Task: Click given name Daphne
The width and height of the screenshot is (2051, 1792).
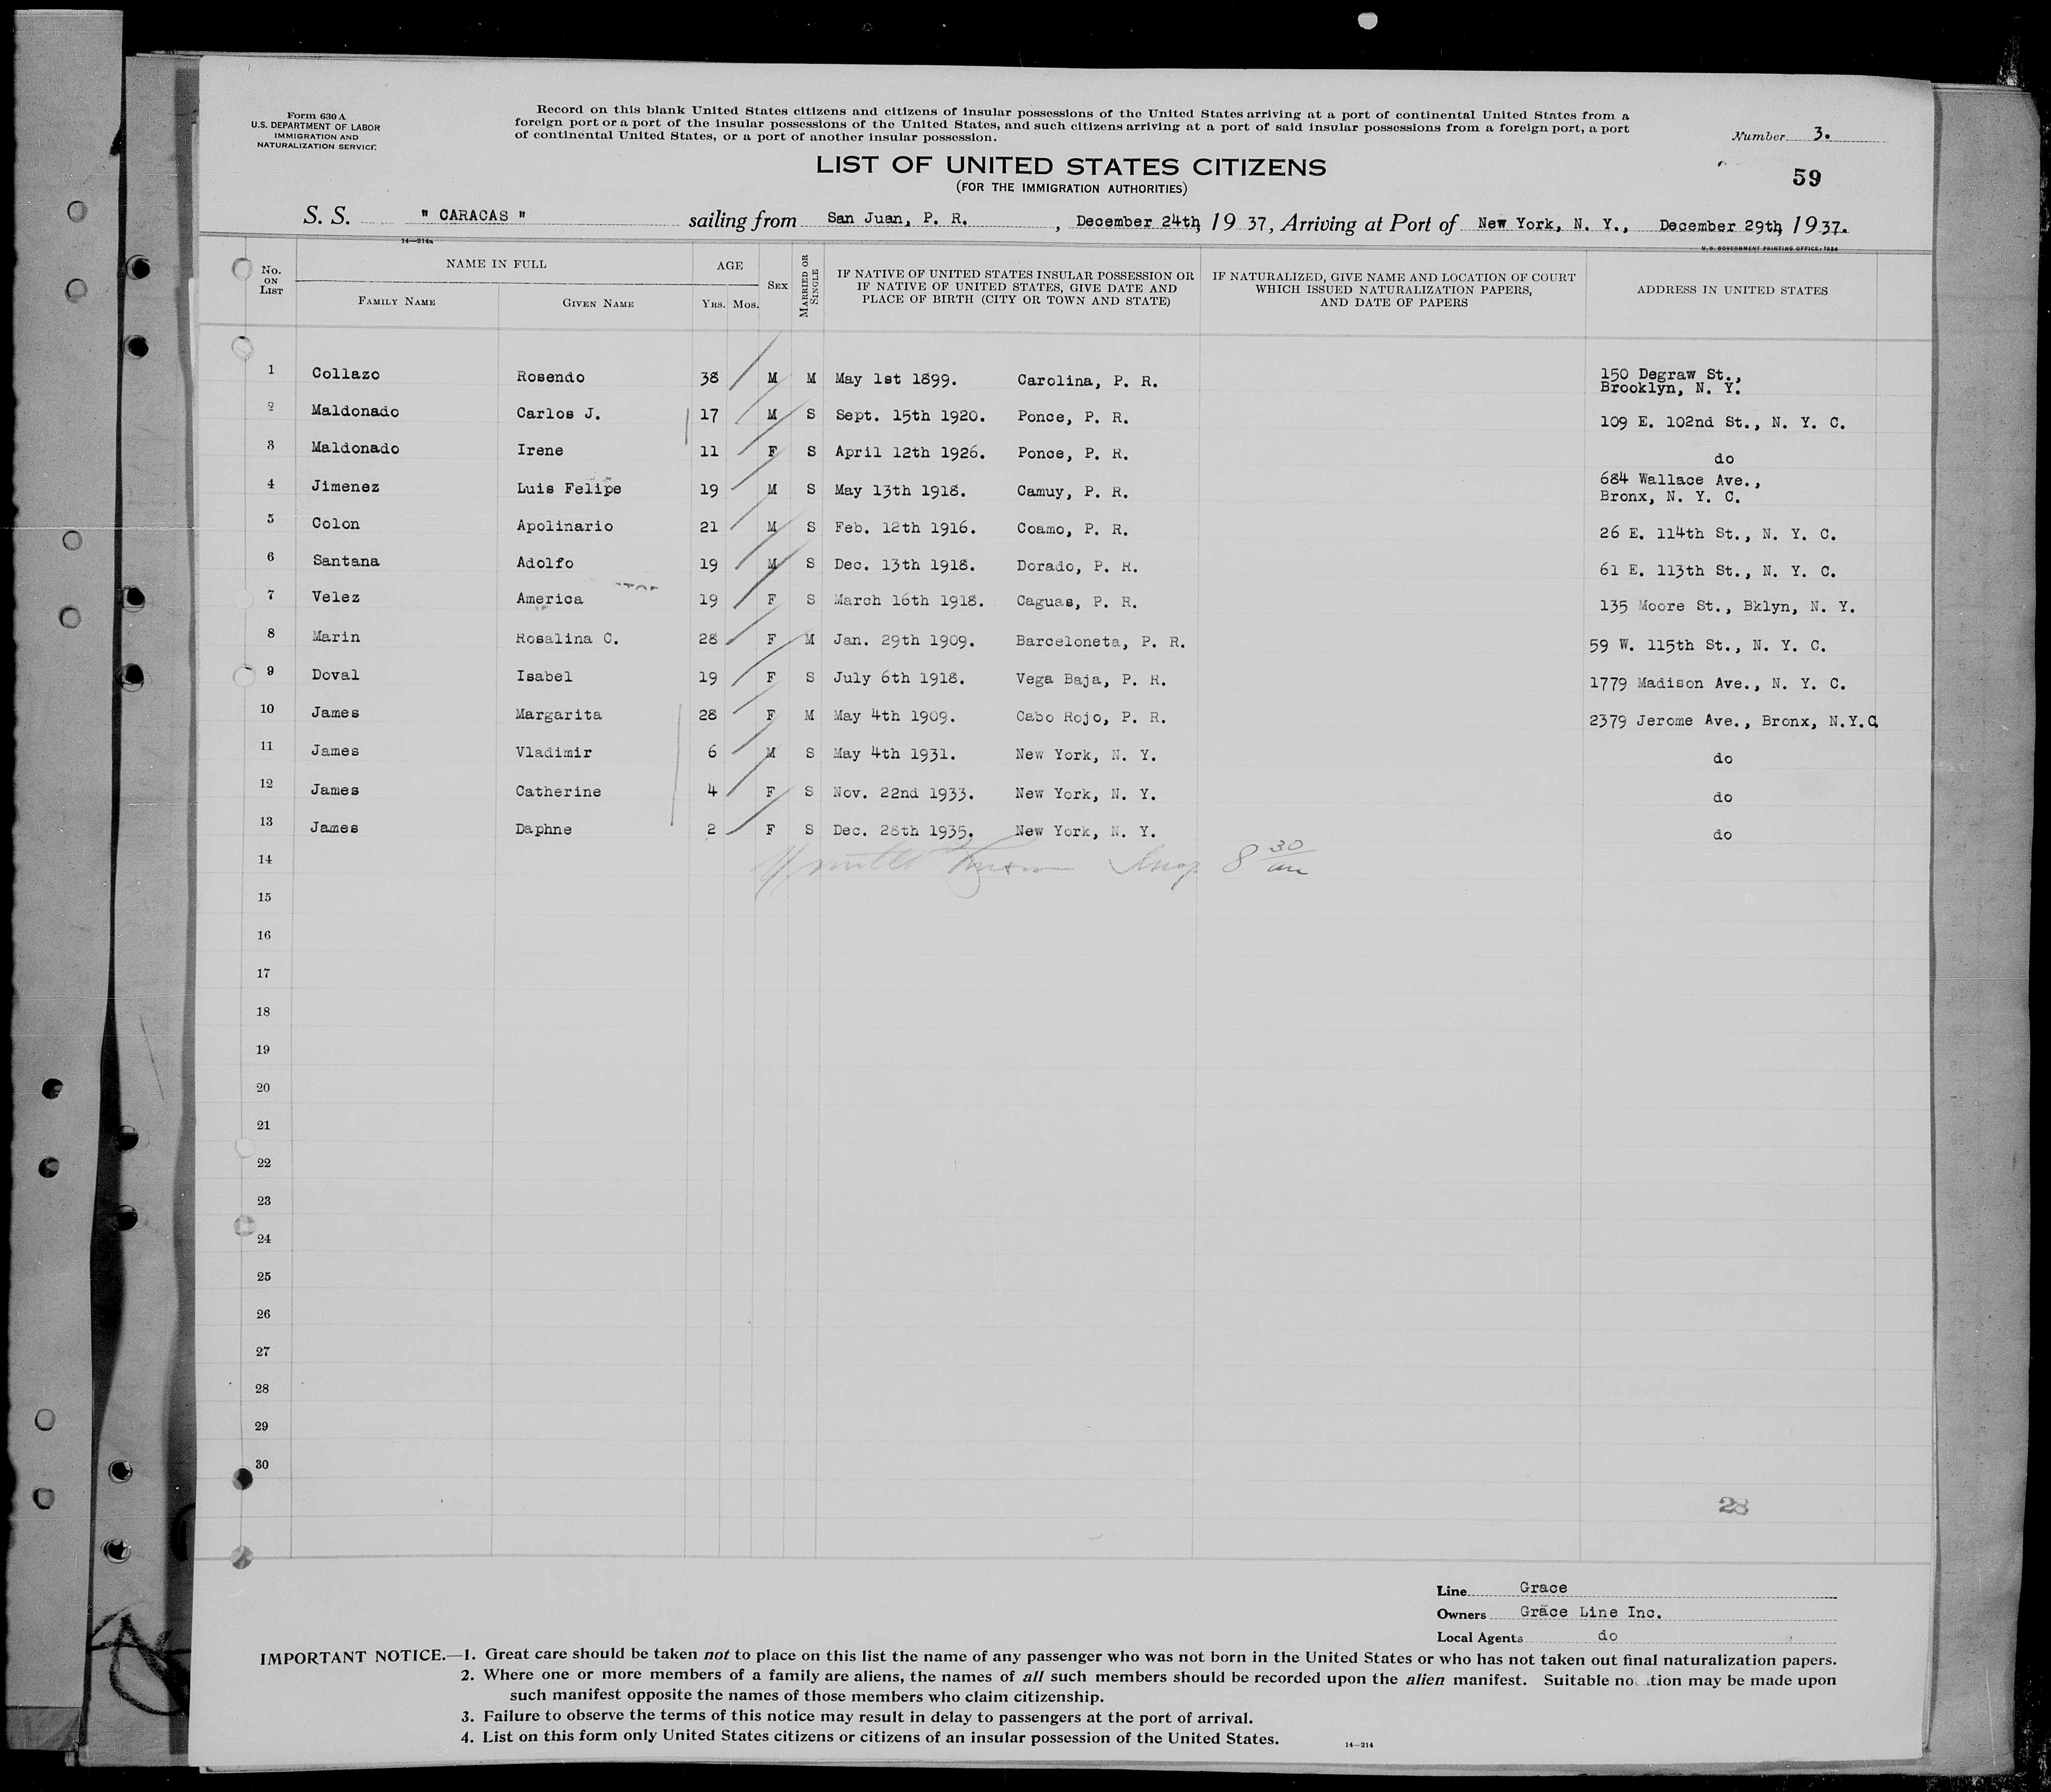Action: (x=543, y=829)
